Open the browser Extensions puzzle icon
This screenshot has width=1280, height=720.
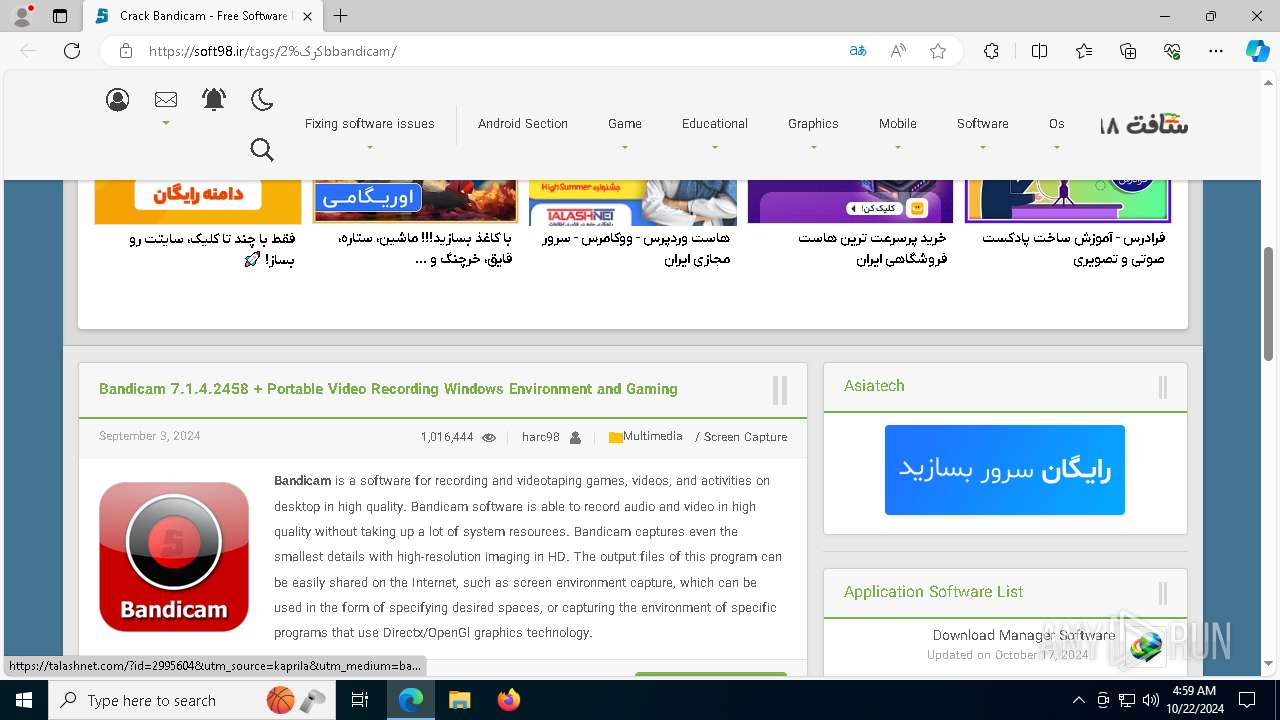pyautogui.click(x=991, y=51)
